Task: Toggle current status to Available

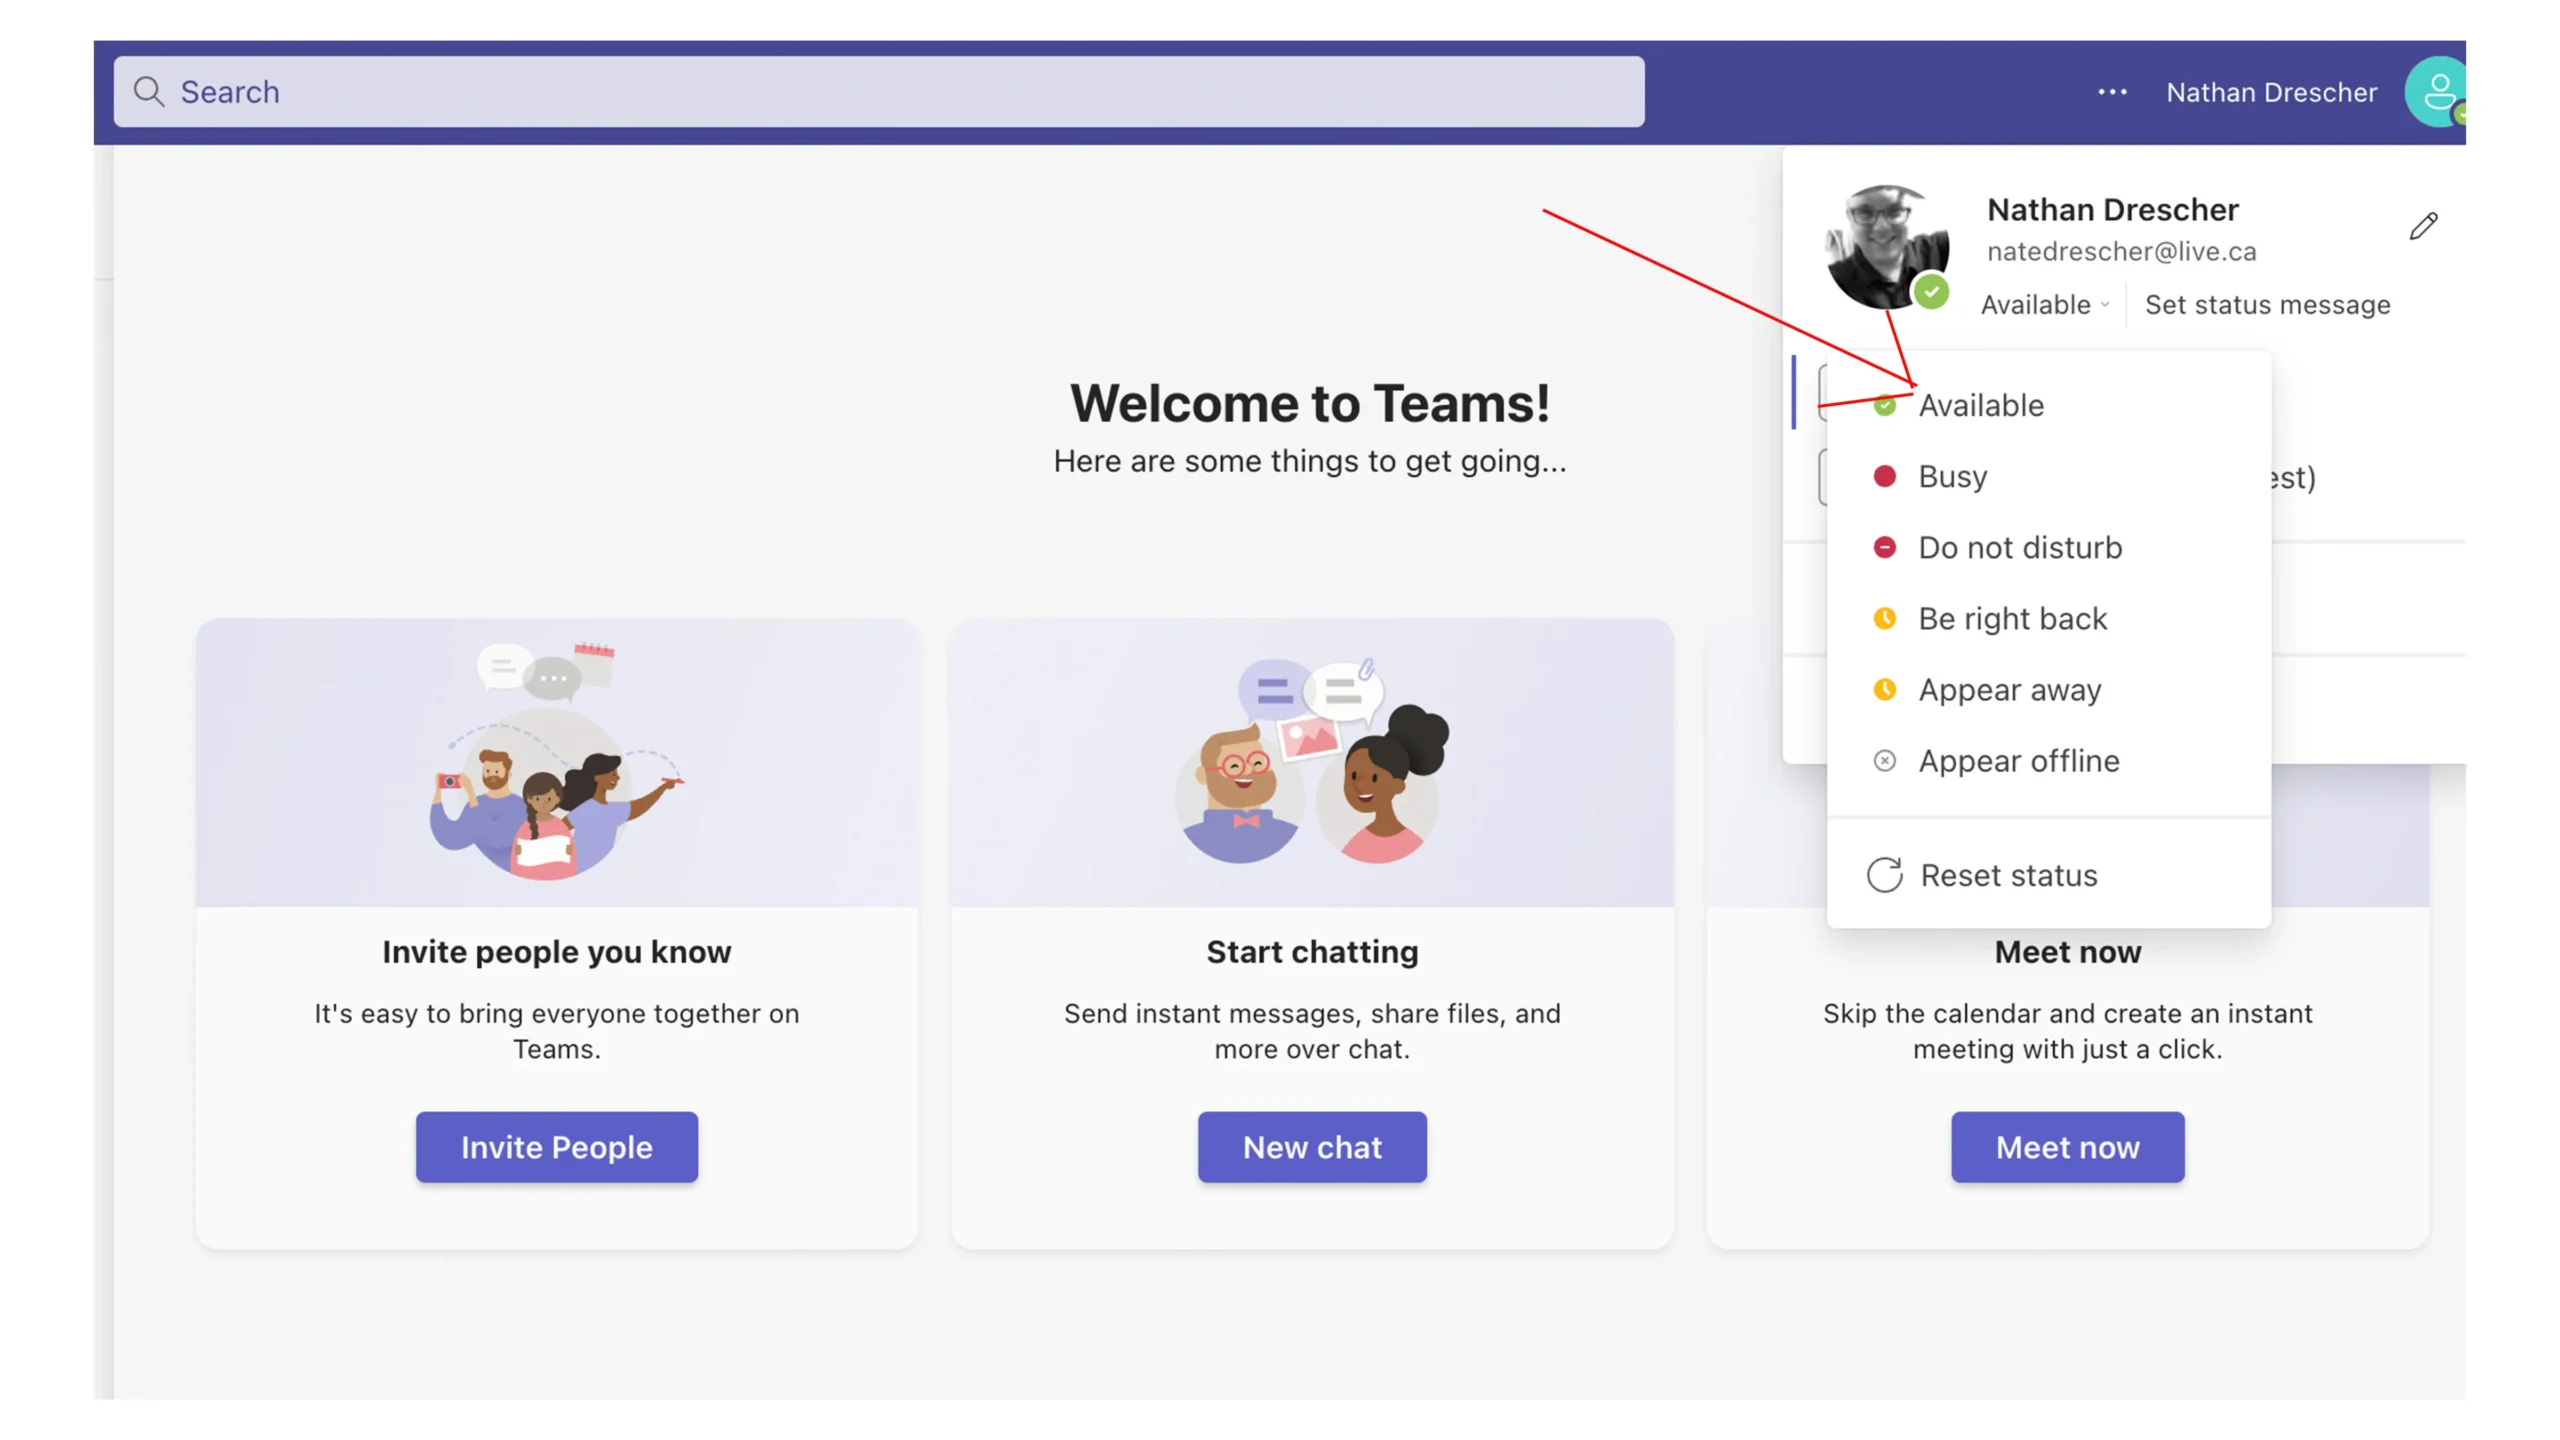Action: coord(1982,403)
